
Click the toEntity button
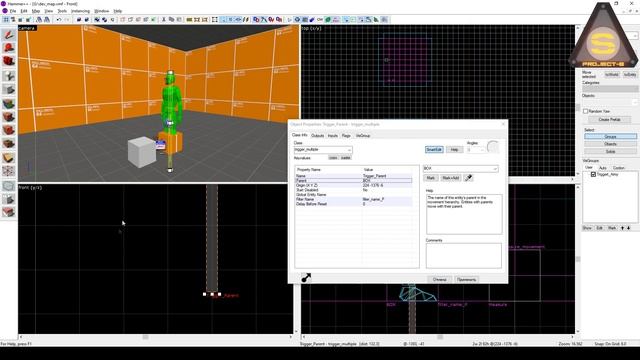tap(630, 74)
